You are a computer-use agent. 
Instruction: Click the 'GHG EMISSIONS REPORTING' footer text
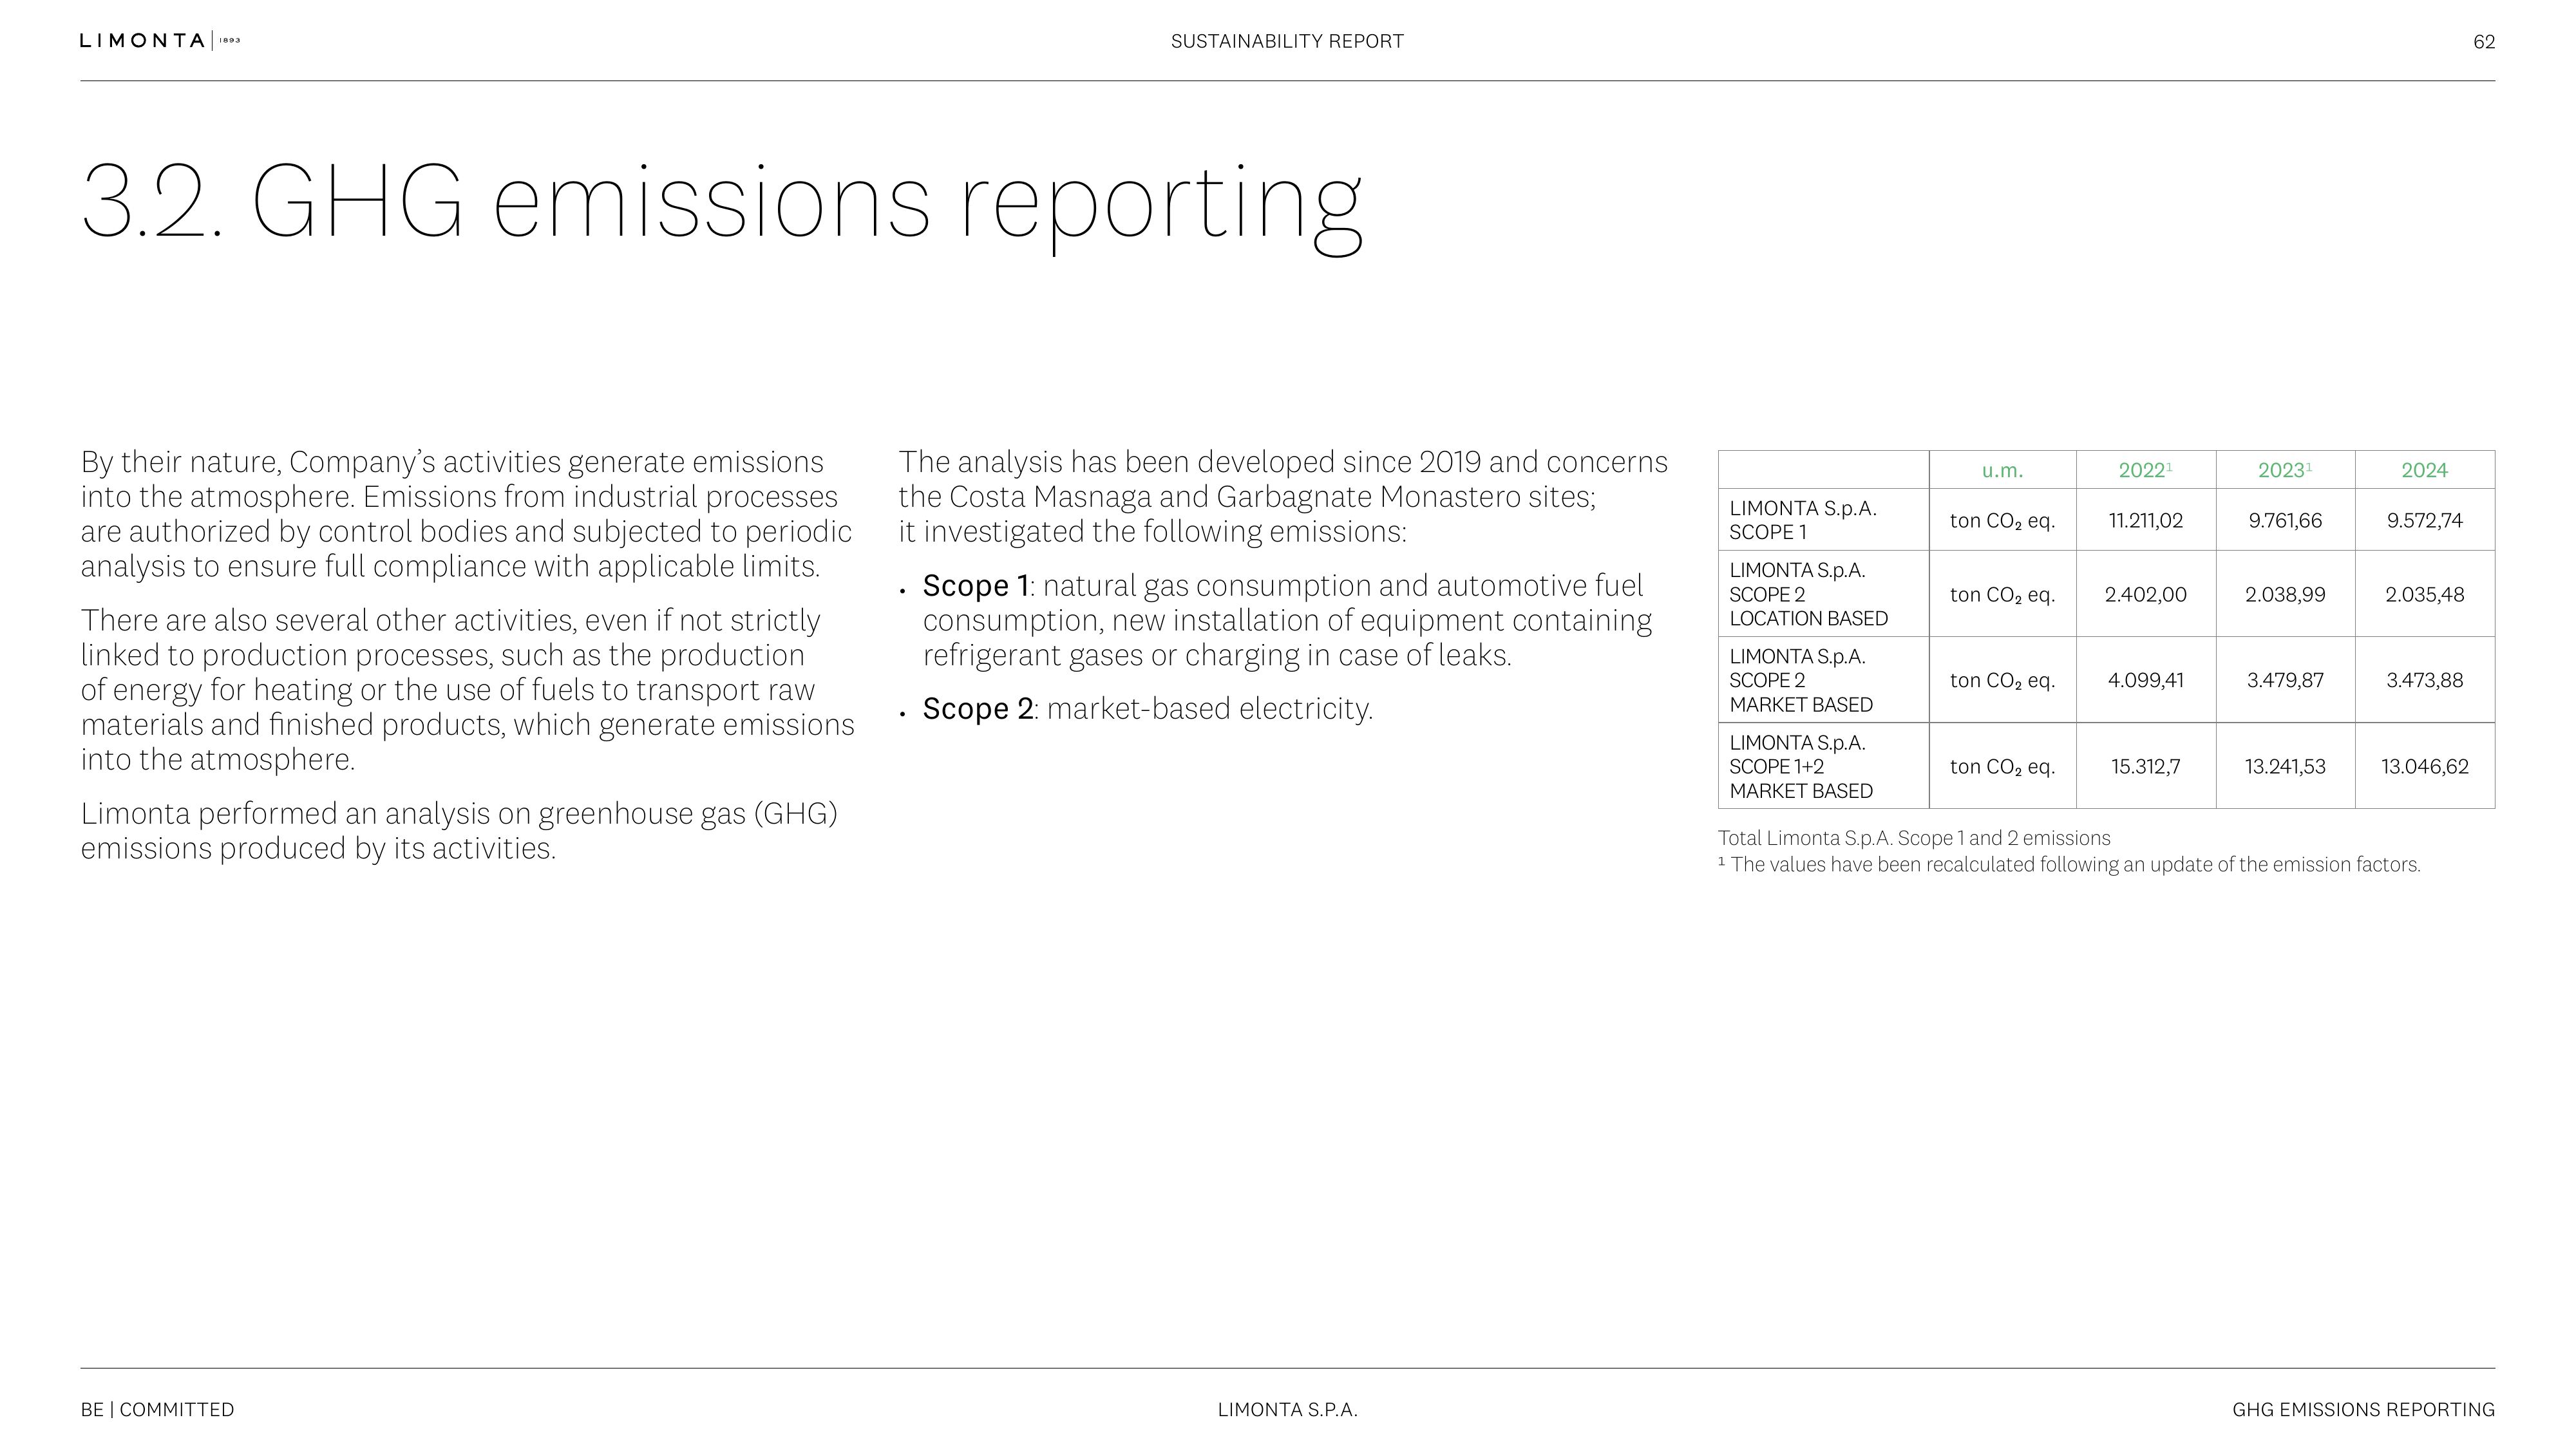pyautogui.click(x=2363, y=1409)
